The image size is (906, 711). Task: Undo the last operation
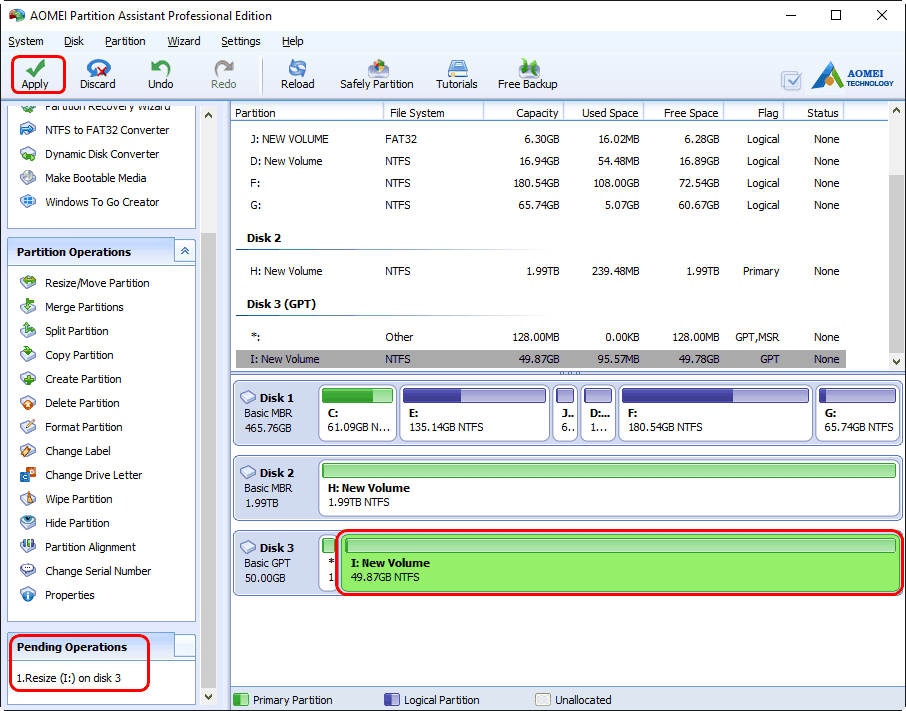click(160, 73)
